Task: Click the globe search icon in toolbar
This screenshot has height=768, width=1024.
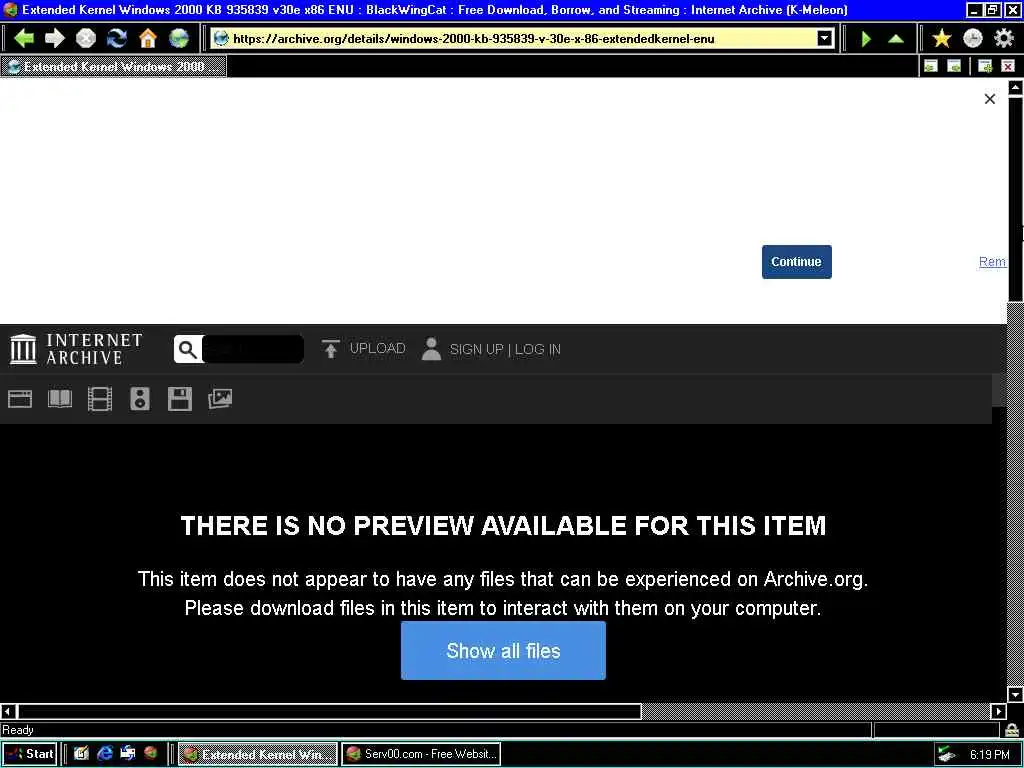Action: [179, 39]
